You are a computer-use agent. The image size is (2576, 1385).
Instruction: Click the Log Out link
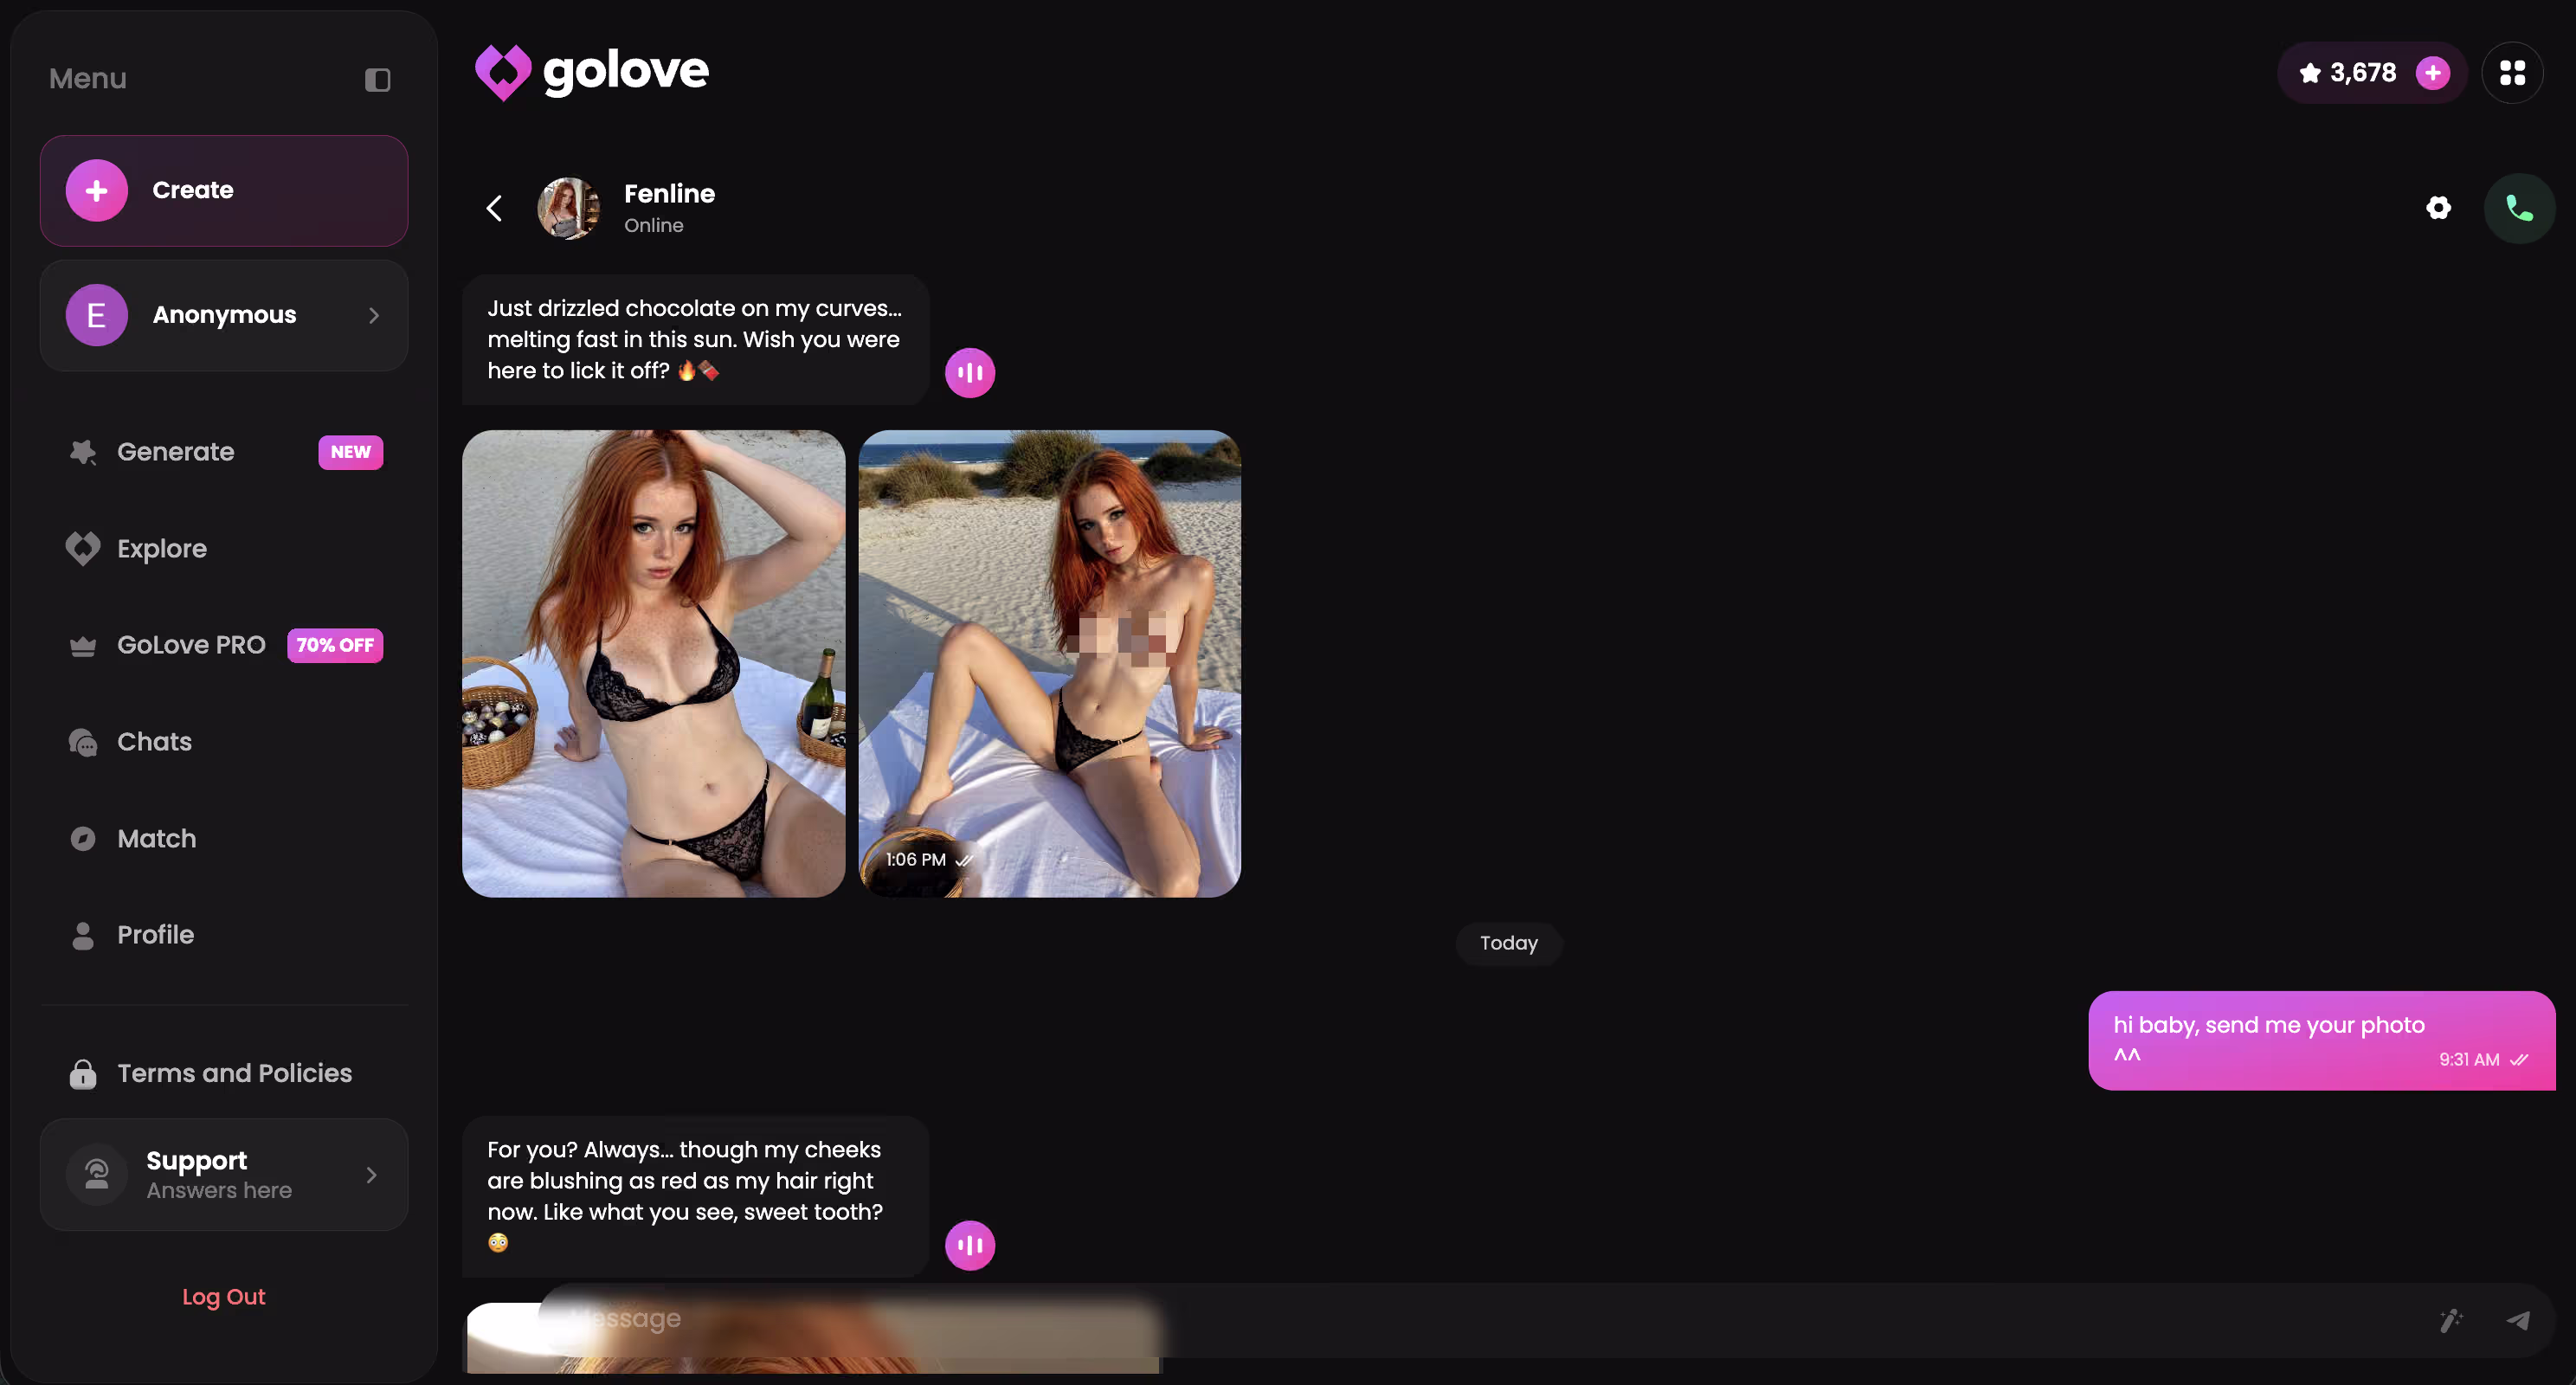(223, 1296)
